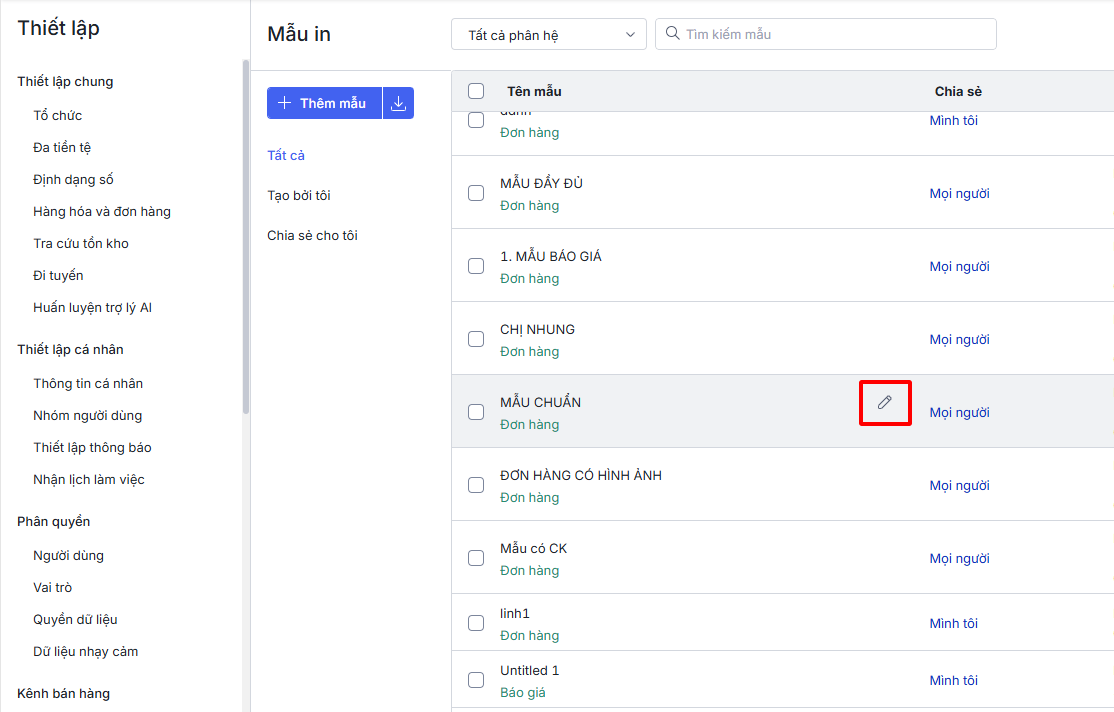Select the checkbox for CHỊ NHUNG
1114x712 pixels.
tap(476, 339)
